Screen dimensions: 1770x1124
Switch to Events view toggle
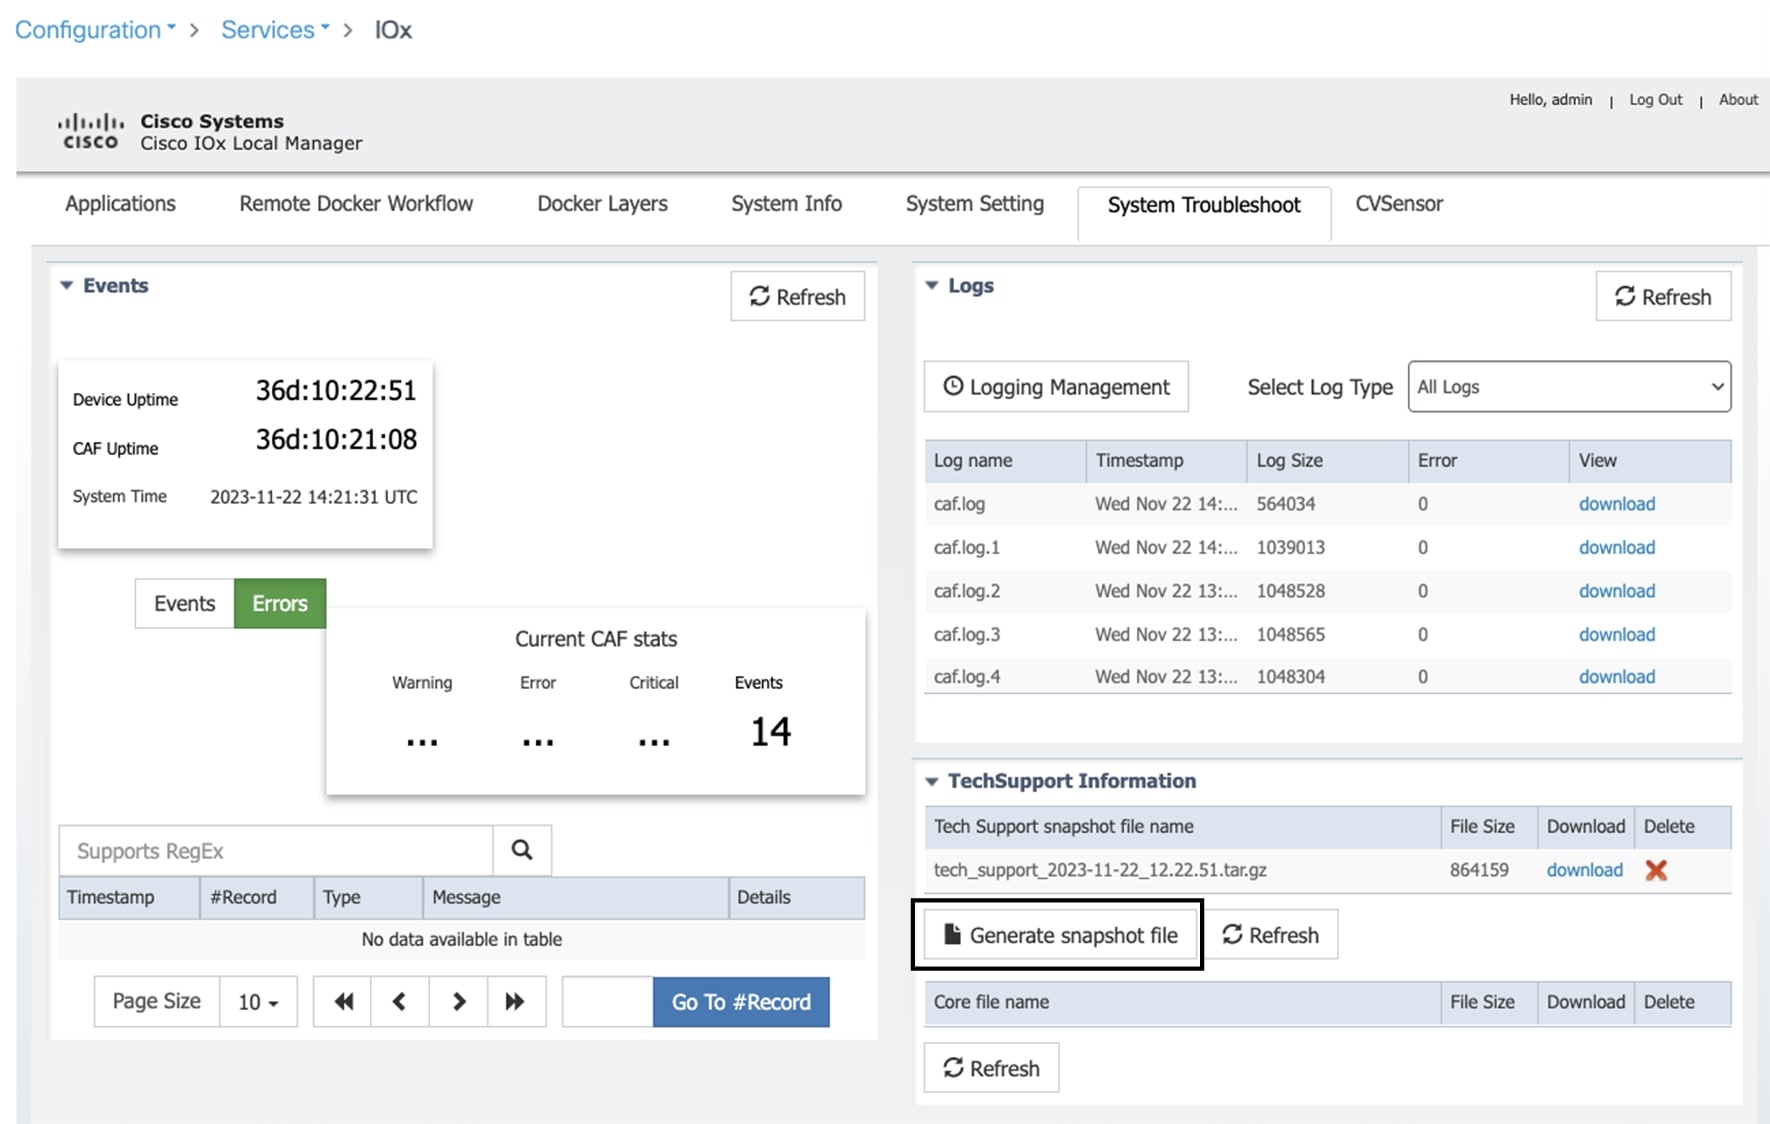[185, 603]
